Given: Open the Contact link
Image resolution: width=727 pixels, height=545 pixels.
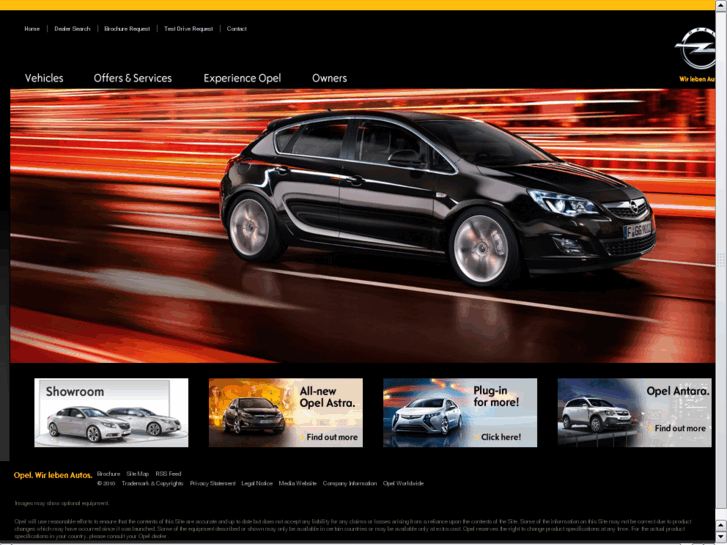Looking at the screenshot, I should (x=236, y=29).
